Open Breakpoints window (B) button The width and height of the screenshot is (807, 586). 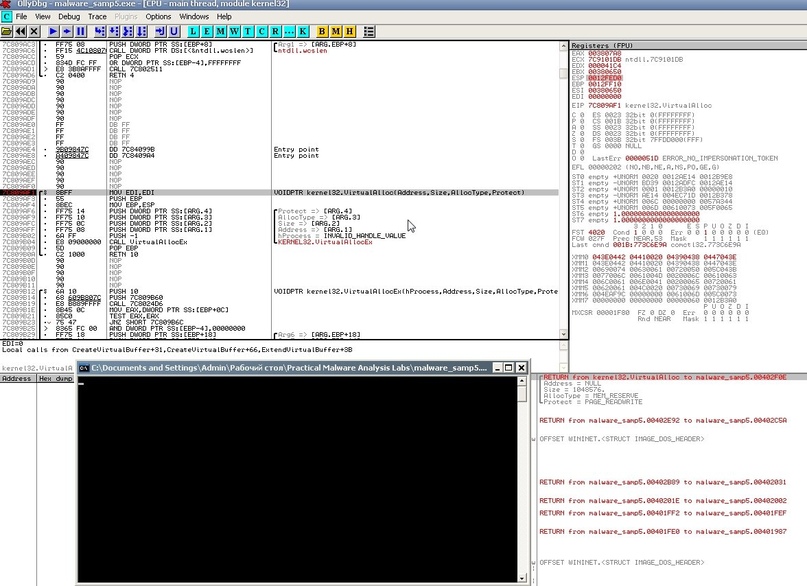click(x=322, y=32)
